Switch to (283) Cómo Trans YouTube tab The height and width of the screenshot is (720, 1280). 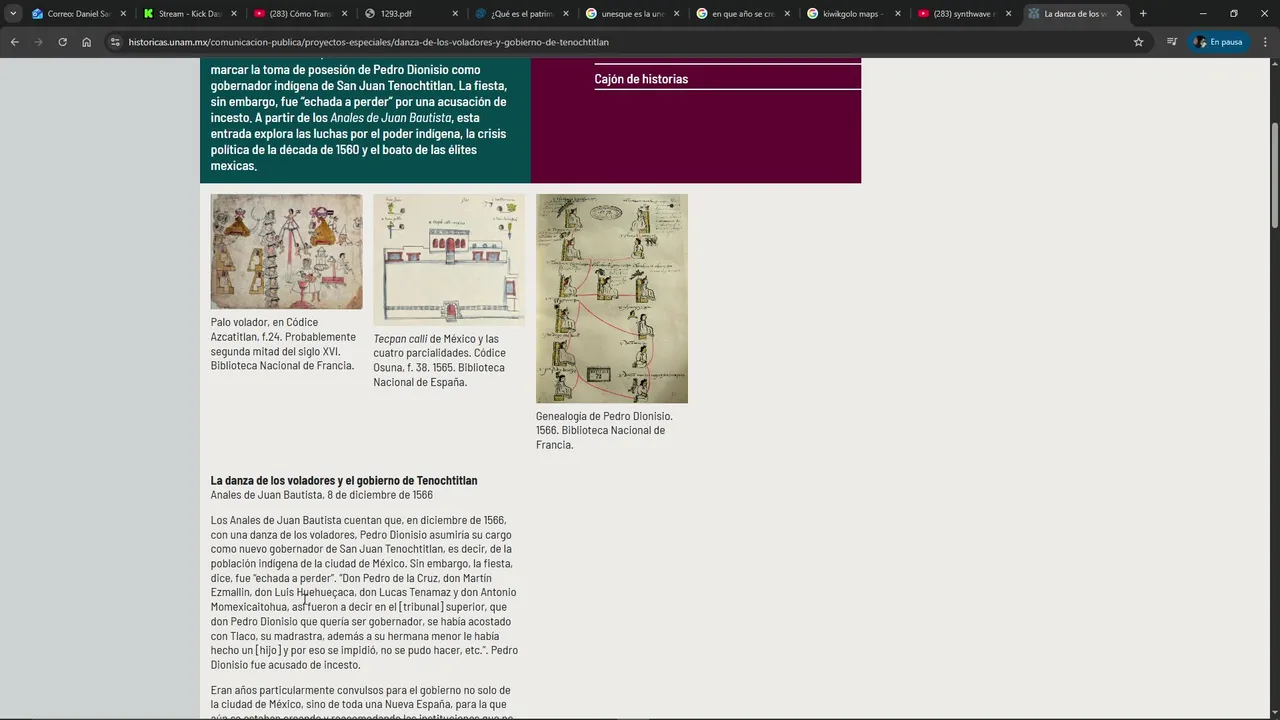302,14
